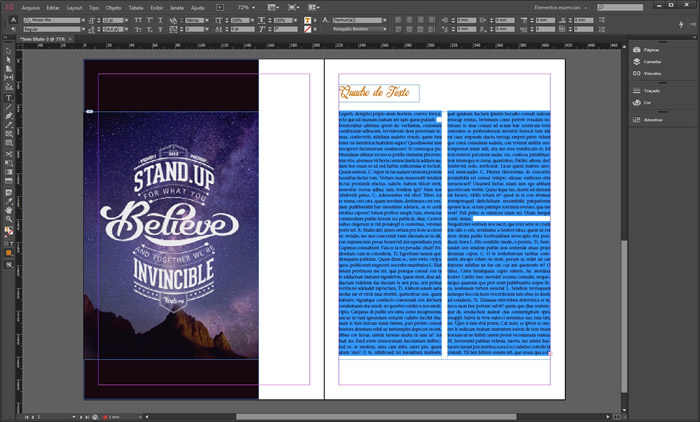Select the Type tool in the toolbox
The height and width of the screenshot is (422, 700).
[x=8, y=98]
